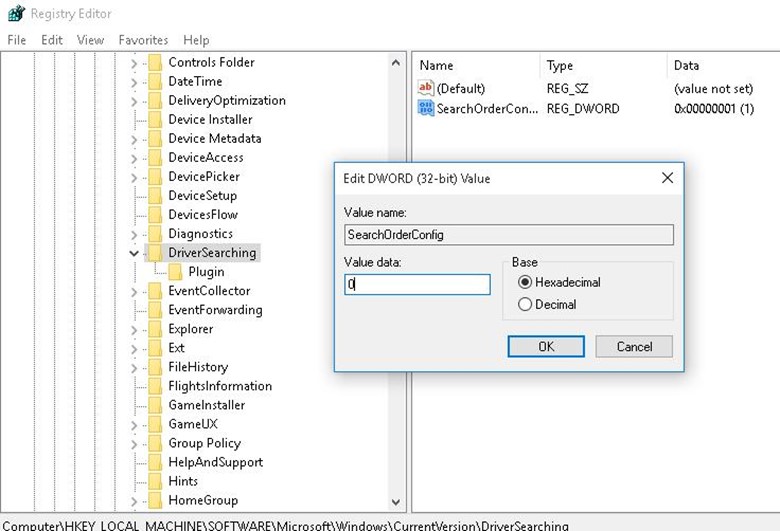780x531 pixels.
Task: Click the DeviceSetup folder icon
Action: coord(155,196)
